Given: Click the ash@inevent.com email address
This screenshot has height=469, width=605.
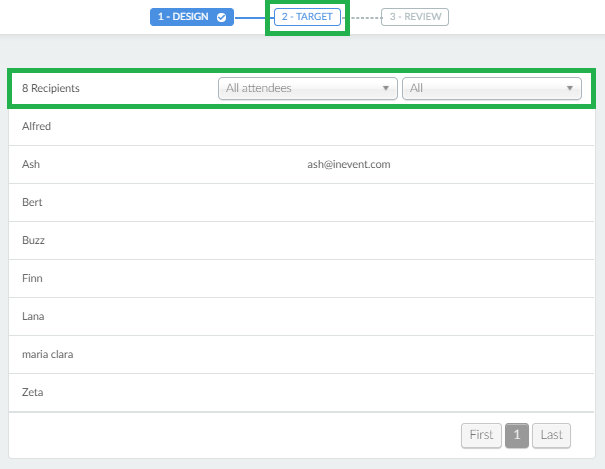Looking at the screenshot, I should point(349,164).
